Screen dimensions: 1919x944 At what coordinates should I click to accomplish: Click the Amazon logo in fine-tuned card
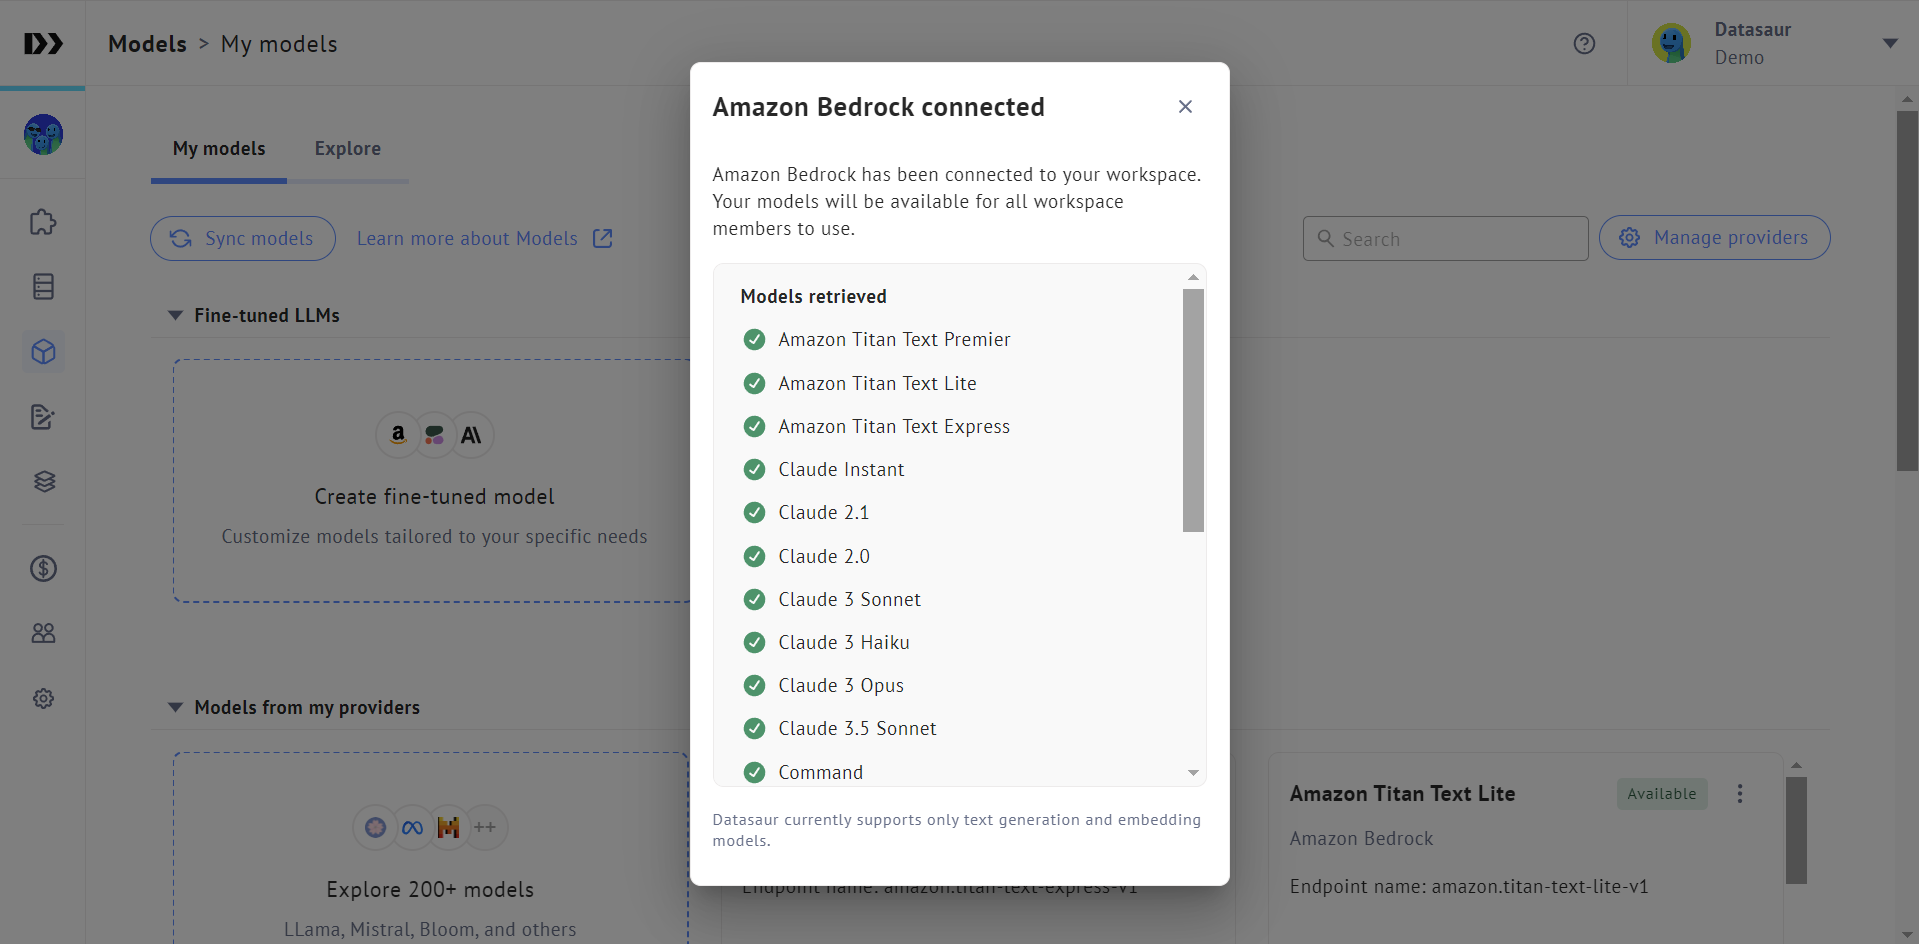click(x=398, y=435)
